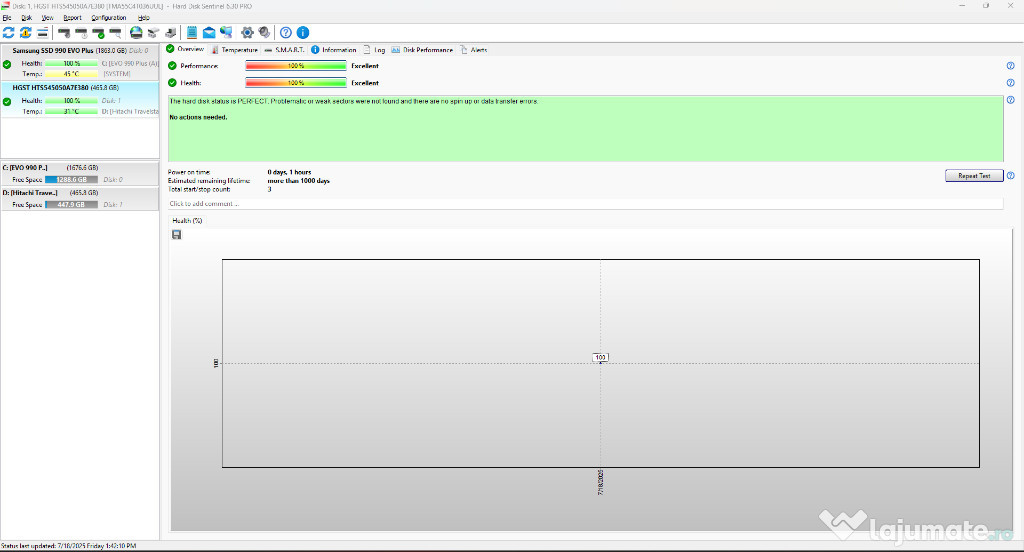This screenshot has height=552, width=1024.
Task: Click the Health (%) graph tab
Action: pyautogui.click(x=187, y=221)
